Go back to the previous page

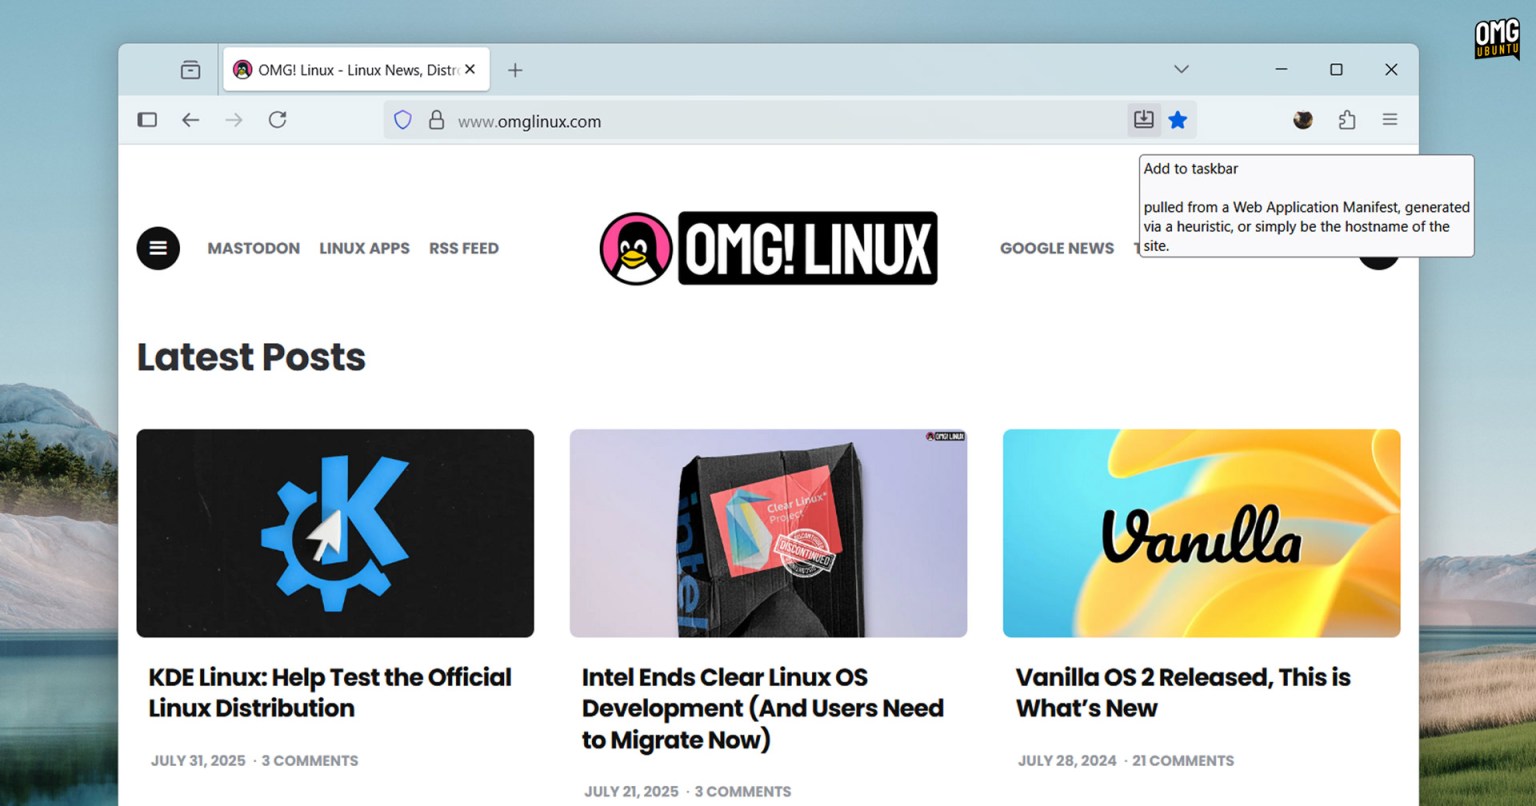tap(190, 120)
